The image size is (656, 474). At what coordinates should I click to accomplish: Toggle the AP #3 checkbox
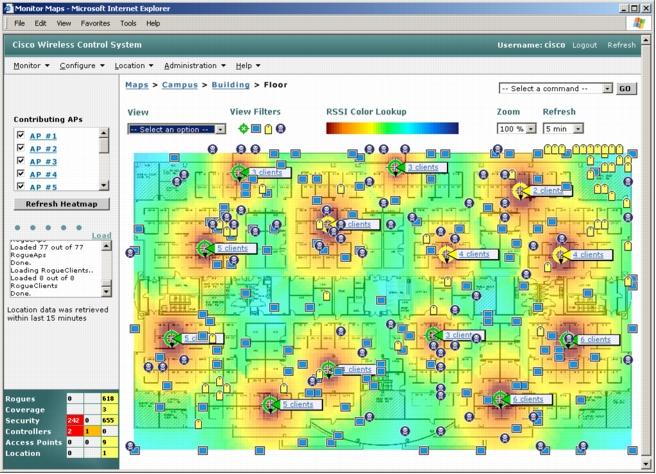[20, 161]
